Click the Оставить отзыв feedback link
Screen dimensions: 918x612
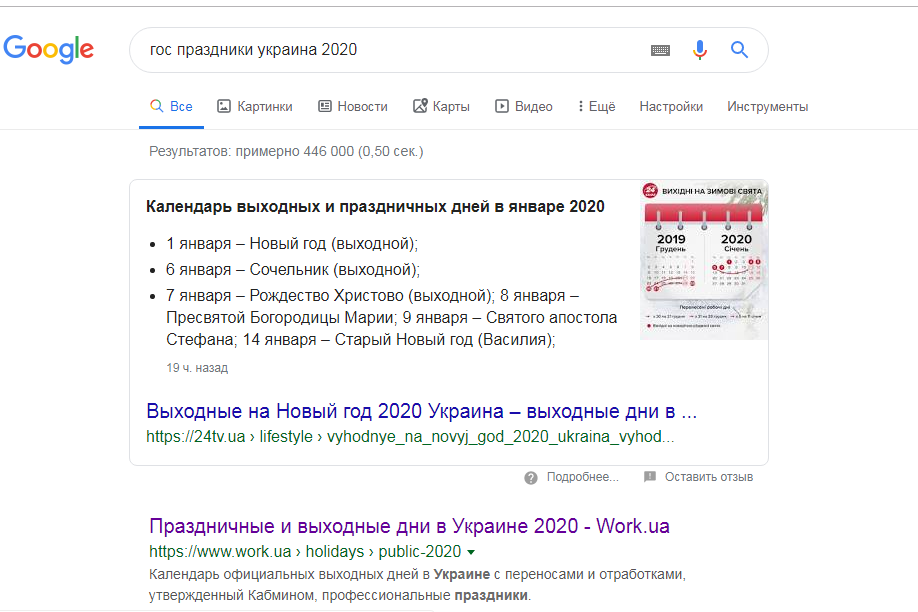pos(708,478)
